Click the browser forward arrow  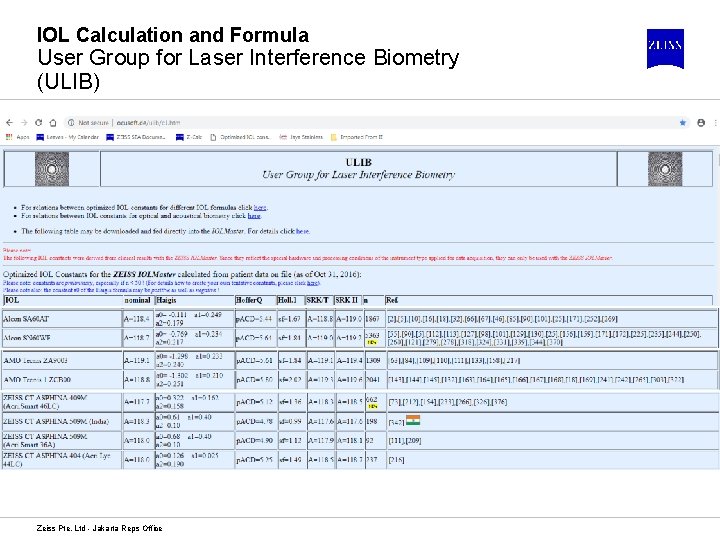[x=24, y=123]
